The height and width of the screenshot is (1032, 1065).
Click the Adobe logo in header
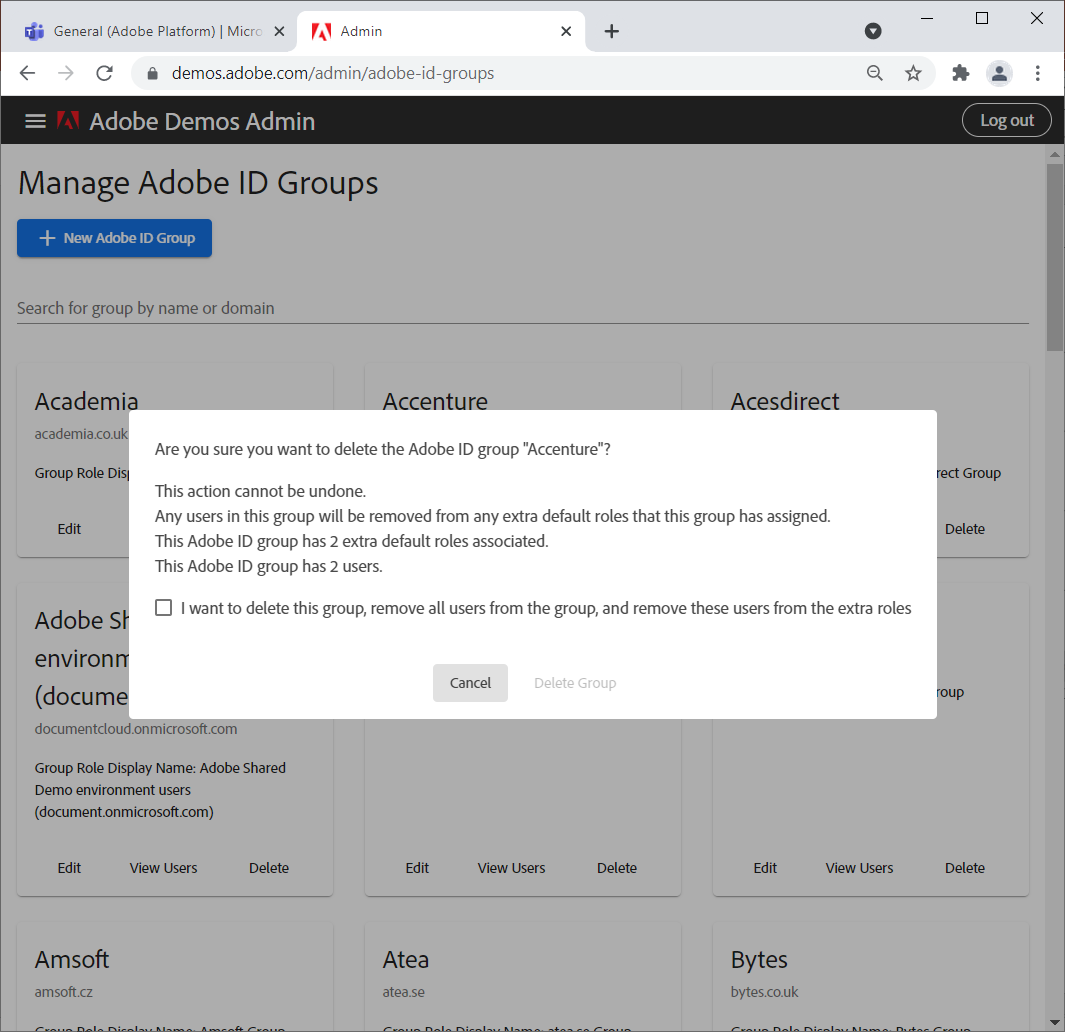point(68,120)
